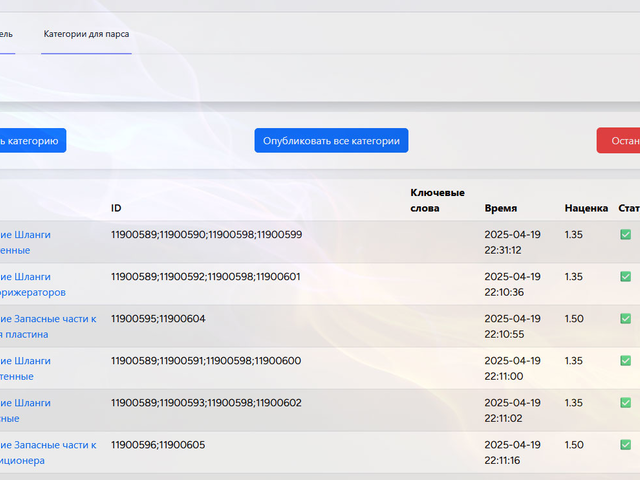Click the "ID" column header
This screenshot has width=640, height=480.
point(116,209)
